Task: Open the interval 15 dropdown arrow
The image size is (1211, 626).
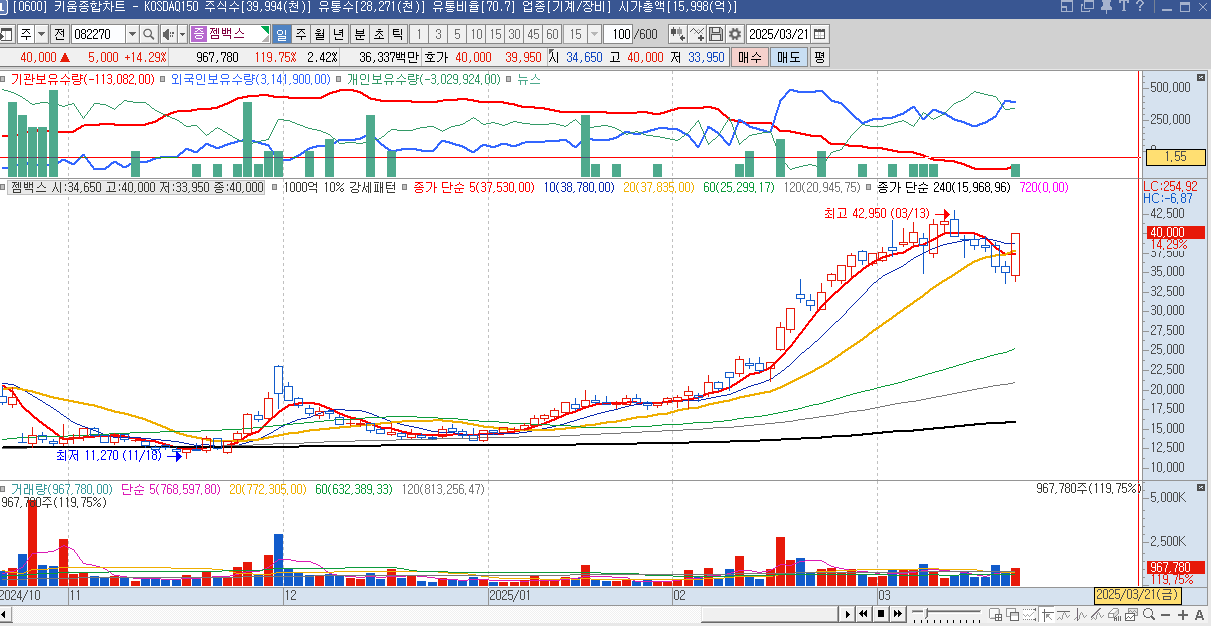Action: point(594,34)
